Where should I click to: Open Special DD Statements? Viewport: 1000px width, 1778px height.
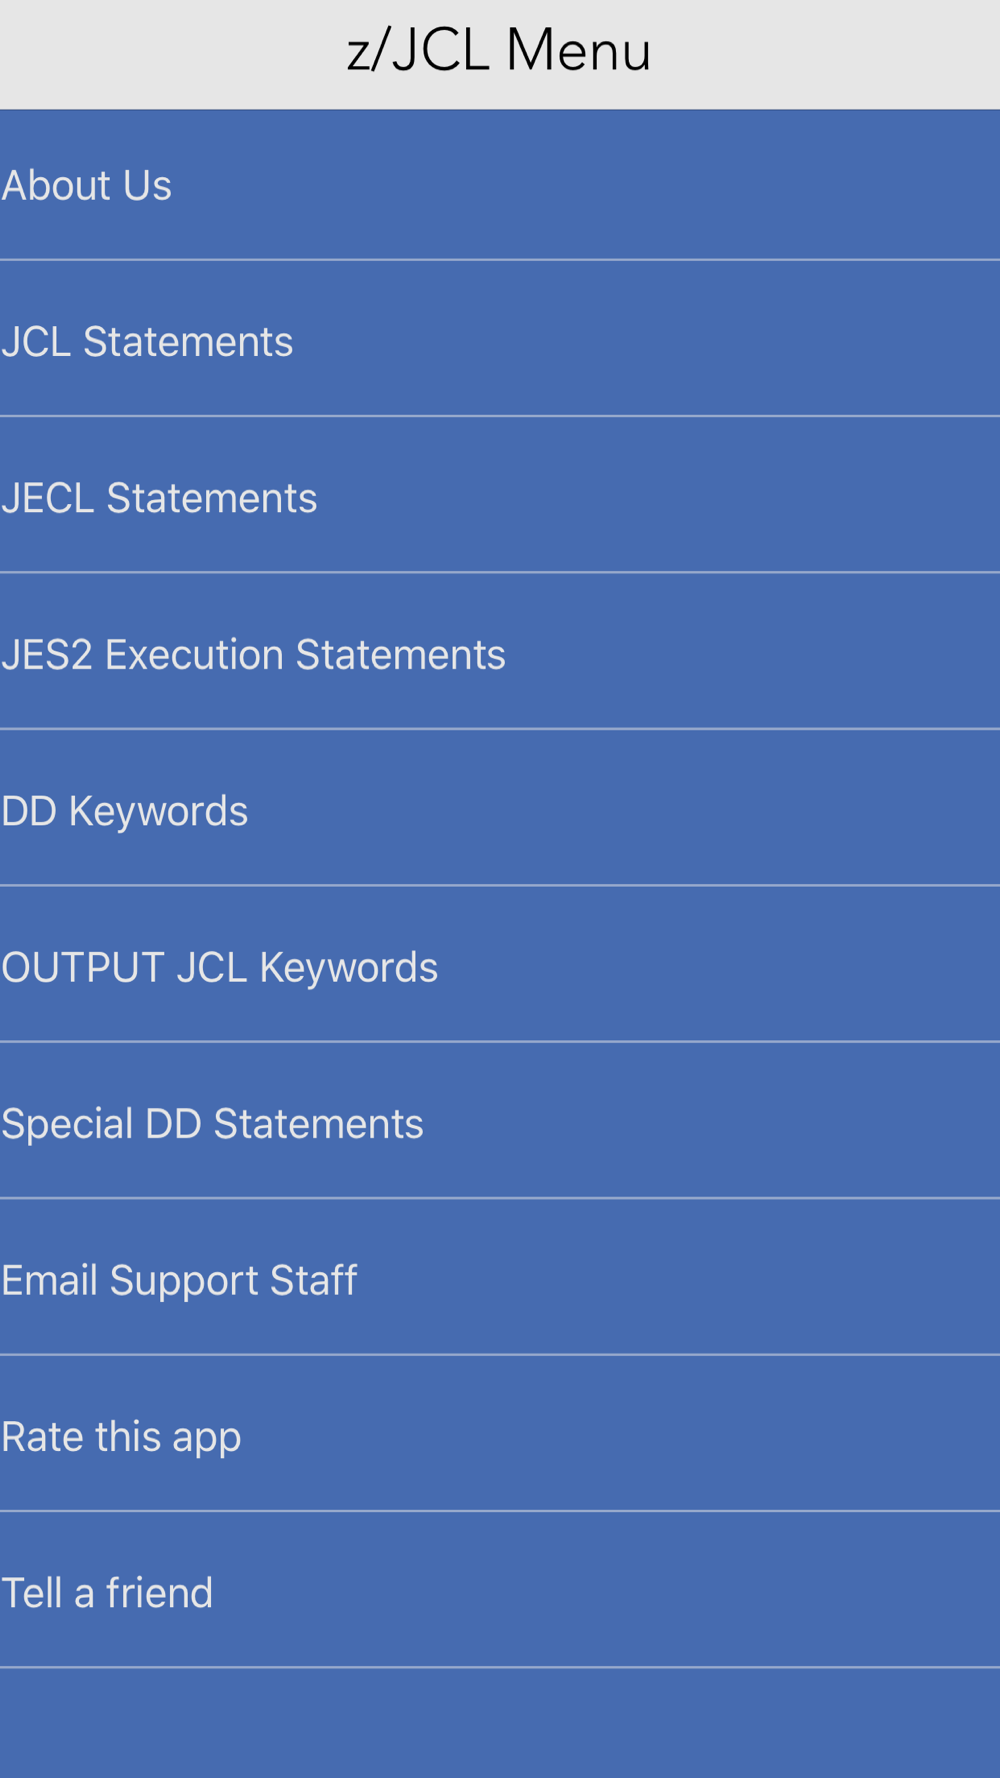point(500,1123)
